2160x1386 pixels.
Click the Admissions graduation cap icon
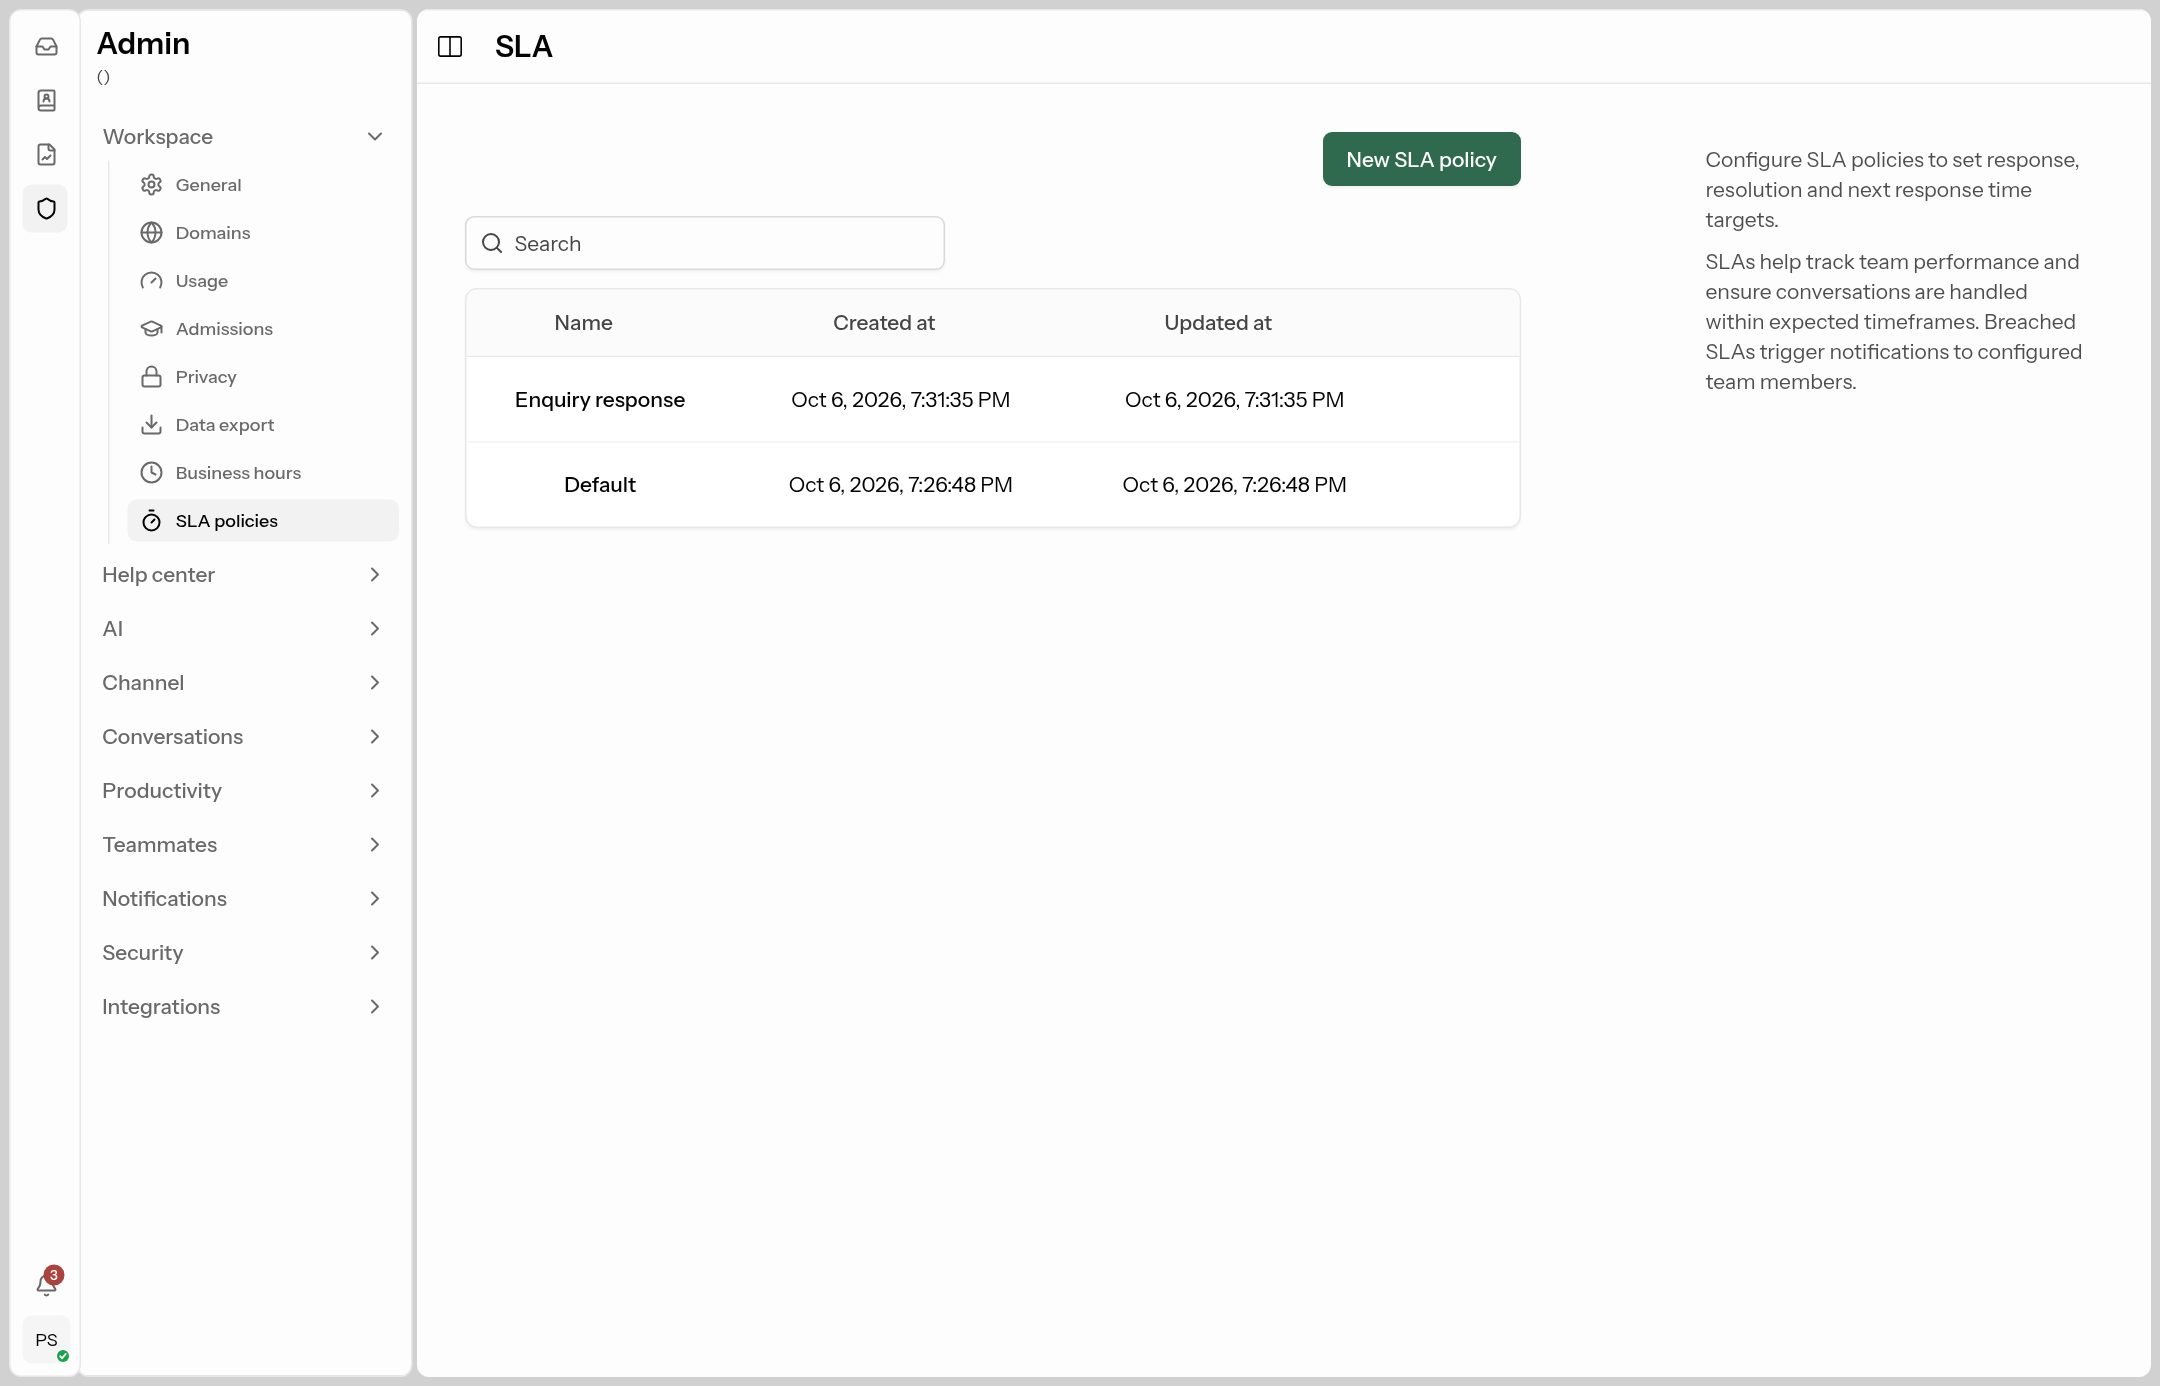[x=151, y=329]
